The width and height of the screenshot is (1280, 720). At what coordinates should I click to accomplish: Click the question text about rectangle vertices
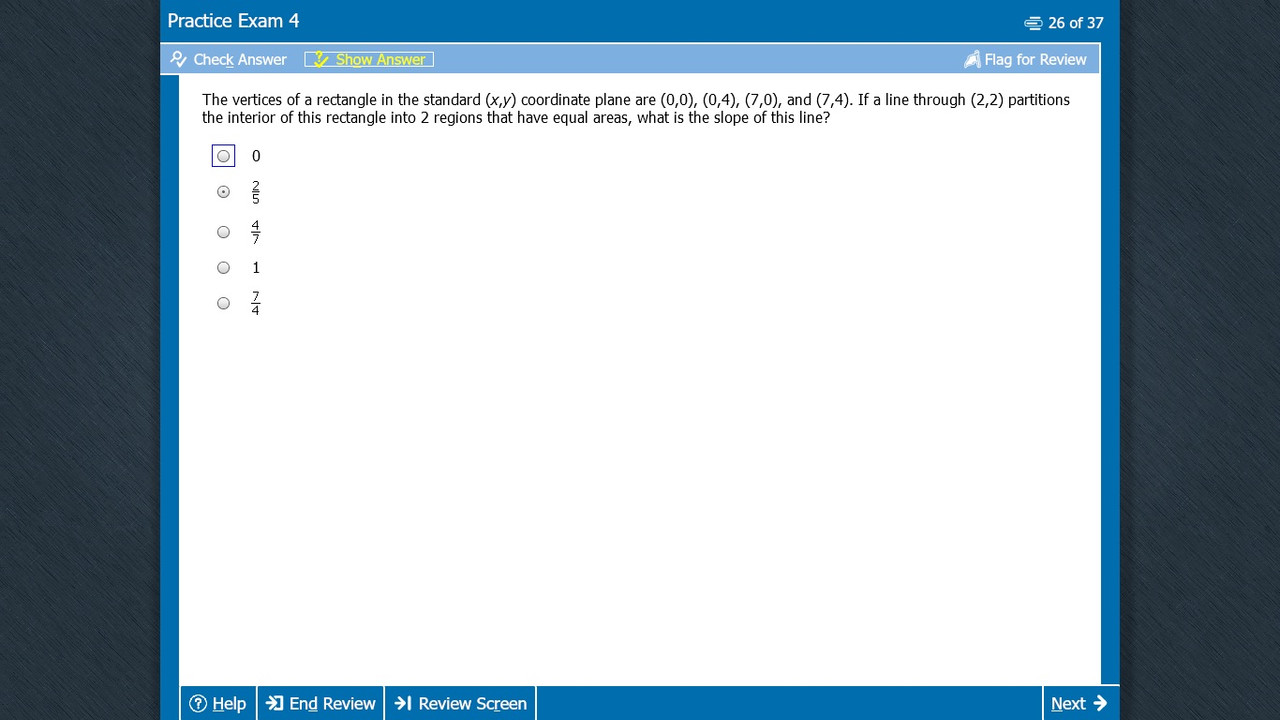pos(636,108)
